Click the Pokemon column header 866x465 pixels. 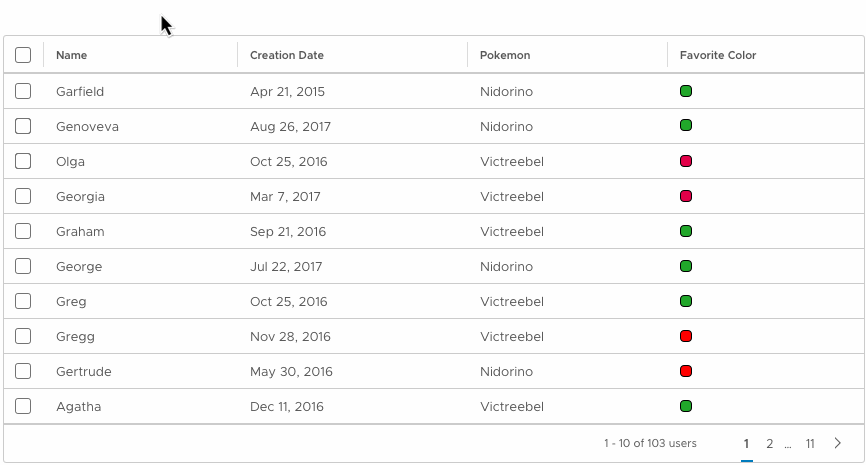[x=505, y=55]
